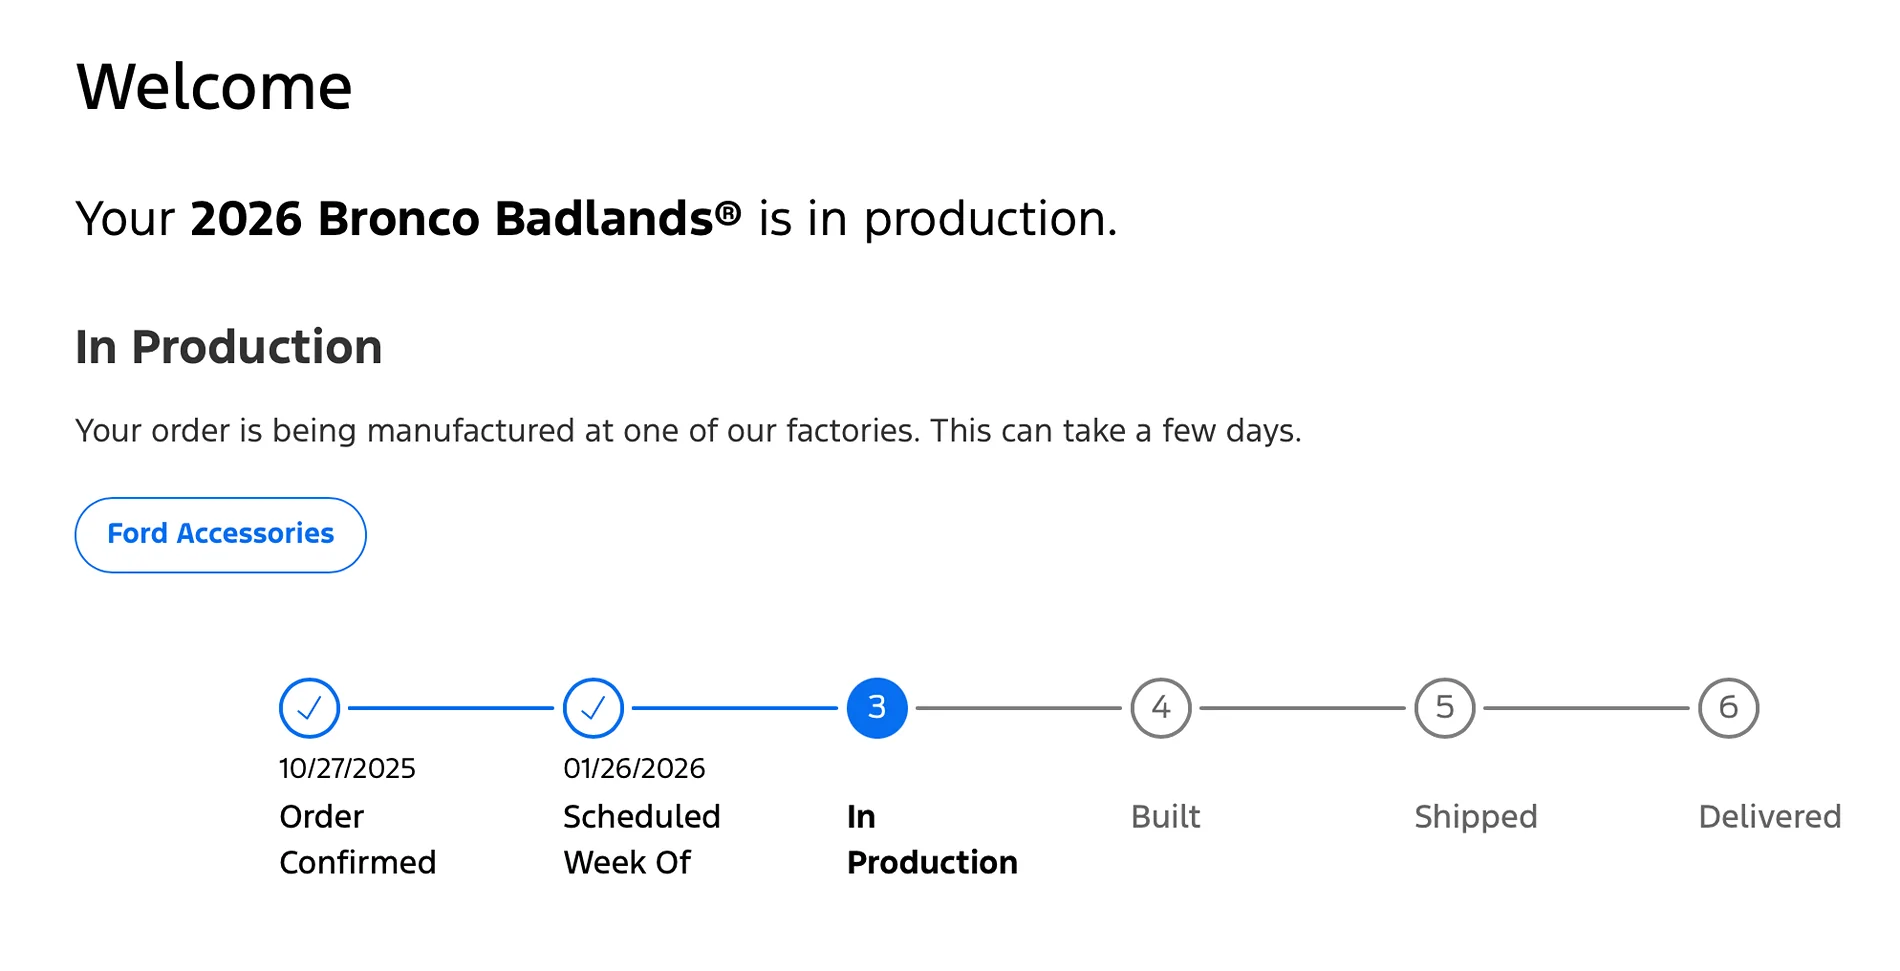The width and height of the screenshot is (1900, 971).
Task: Select the Order Confirmed checkmark circle
Action: (309, 708)
